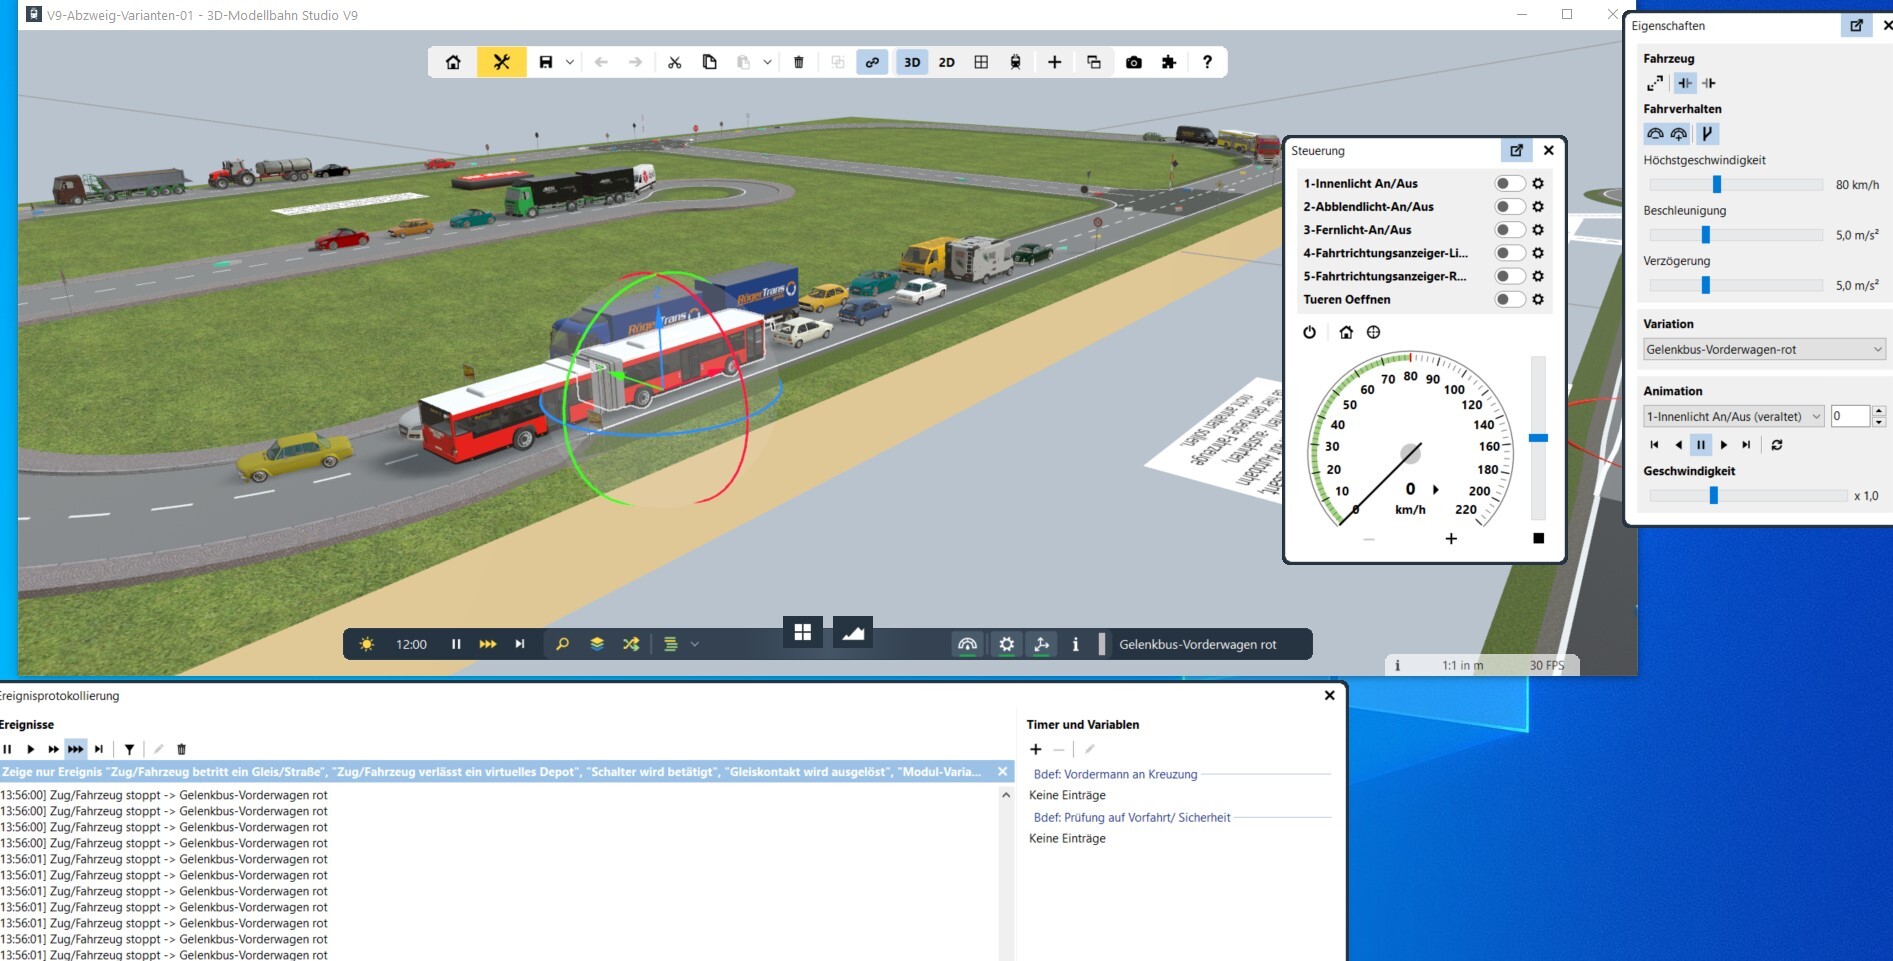The width and height of the screenshot is (1893, 961).
Task: Open the Variation dropdown
Action: click(1764, 349)
